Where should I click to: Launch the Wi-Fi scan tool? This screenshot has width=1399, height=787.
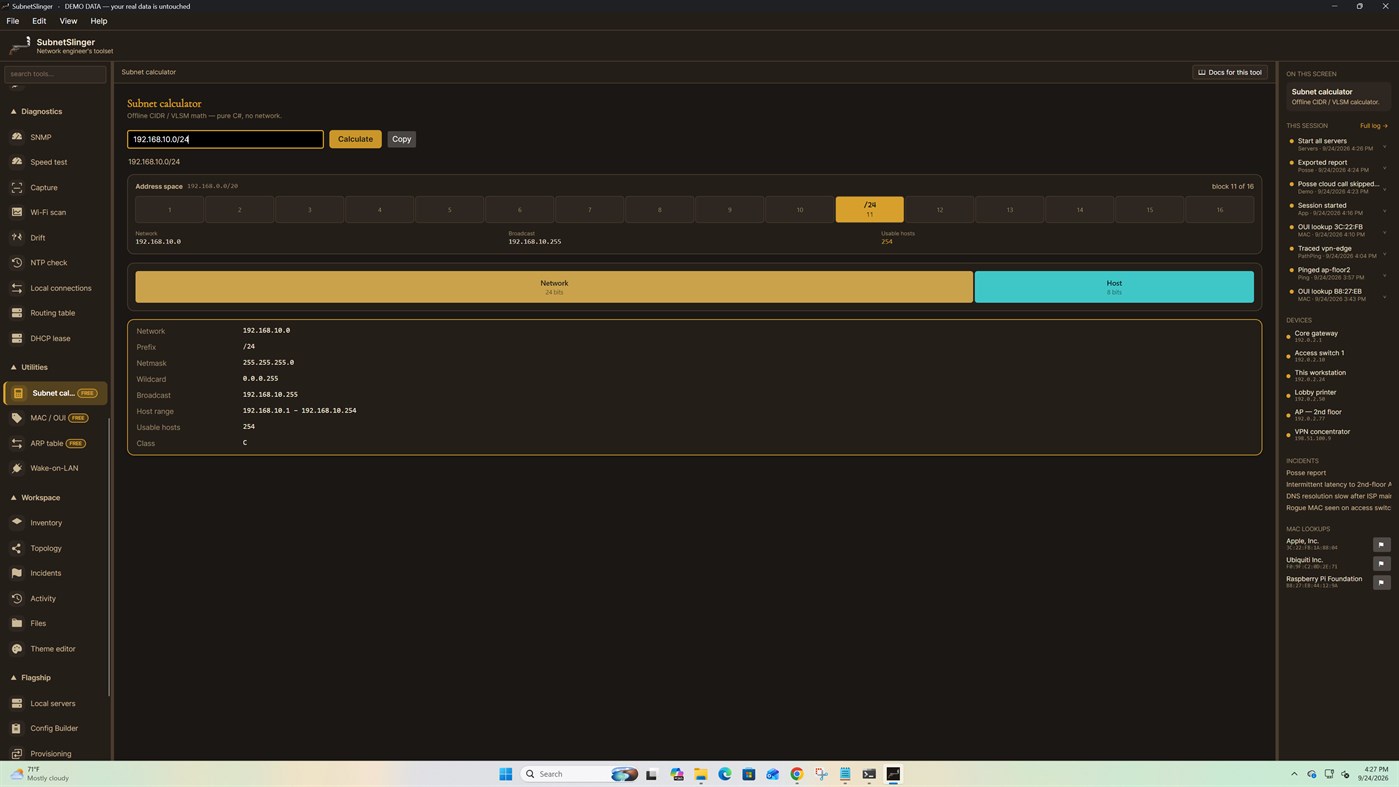(x=55, y=212)
